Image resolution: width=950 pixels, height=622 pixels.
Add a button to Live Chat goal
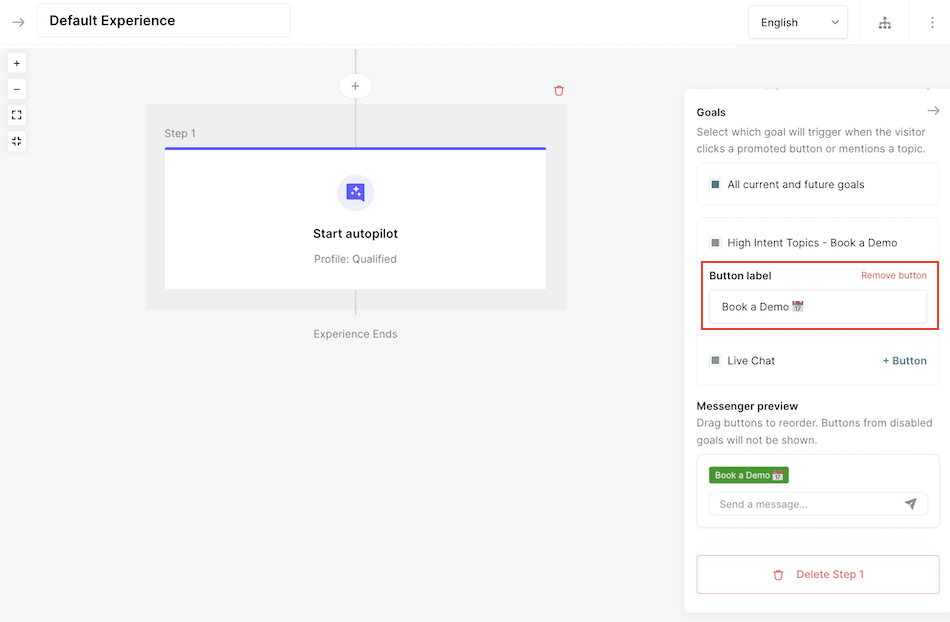[905, 360]
